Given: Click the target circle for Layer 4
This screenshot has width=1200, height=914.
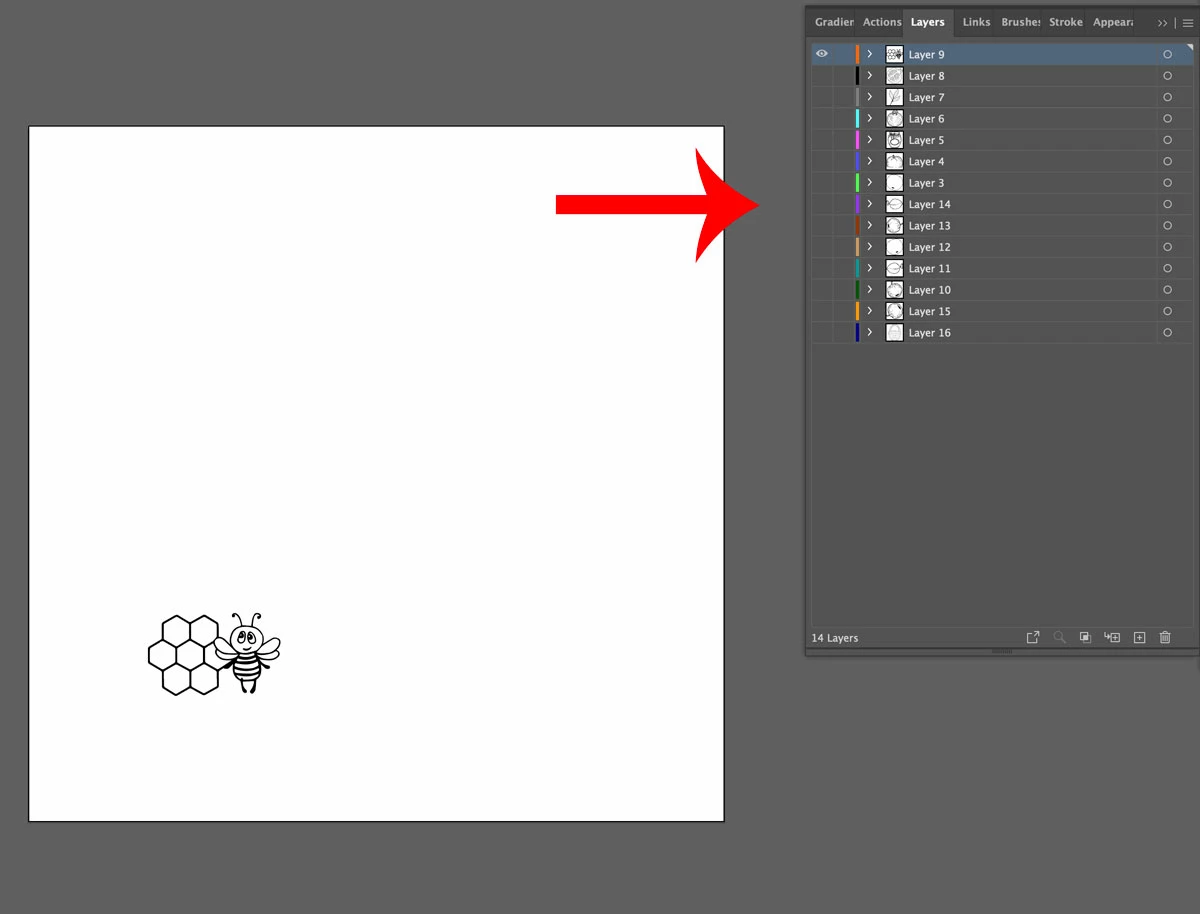Looking at the screenshot, I should 1167,162.
